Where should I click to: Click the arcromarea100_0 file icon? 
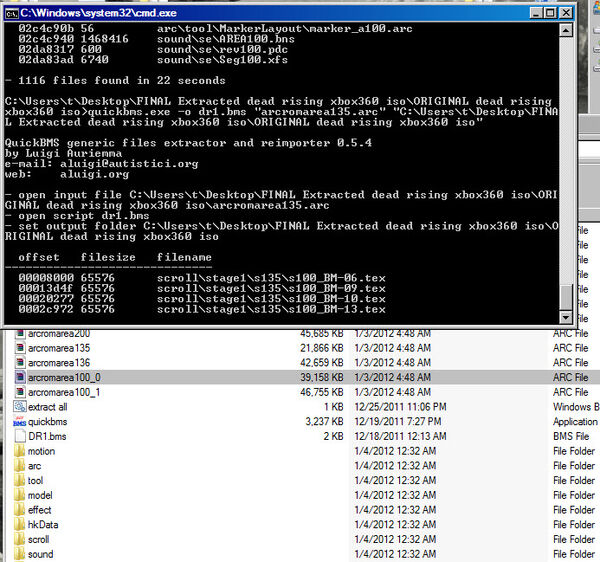(20, 378)
